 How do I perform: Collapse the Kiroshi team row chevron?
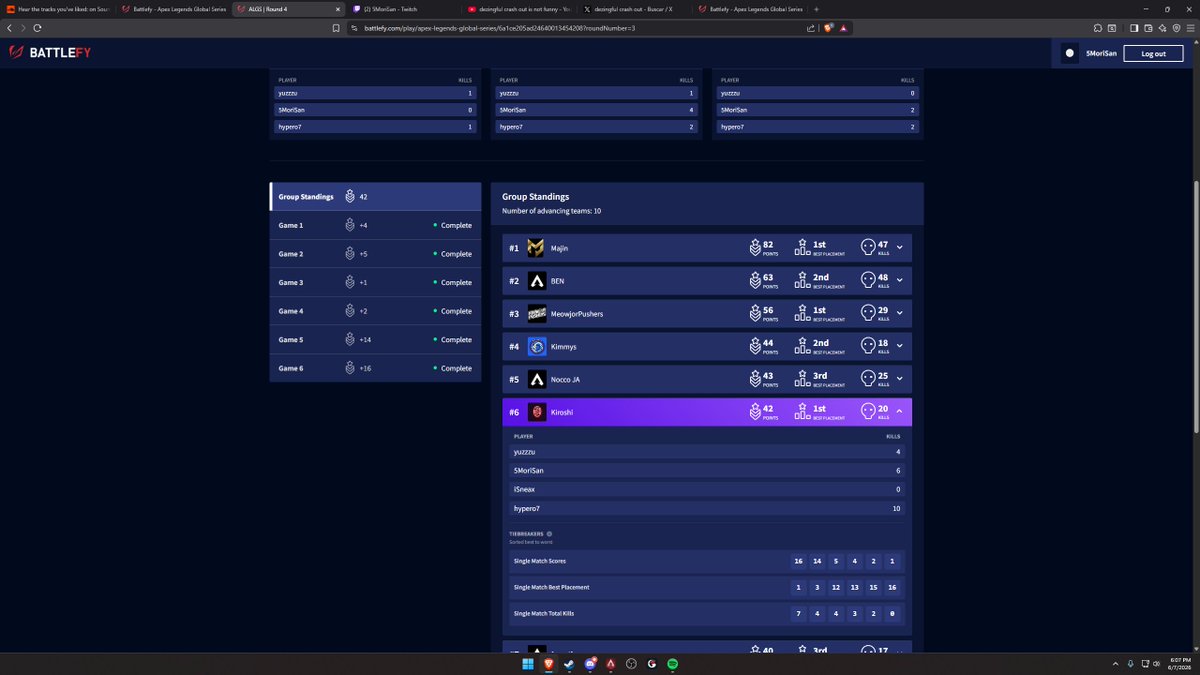pyautogui.click(x=899, y=412)
